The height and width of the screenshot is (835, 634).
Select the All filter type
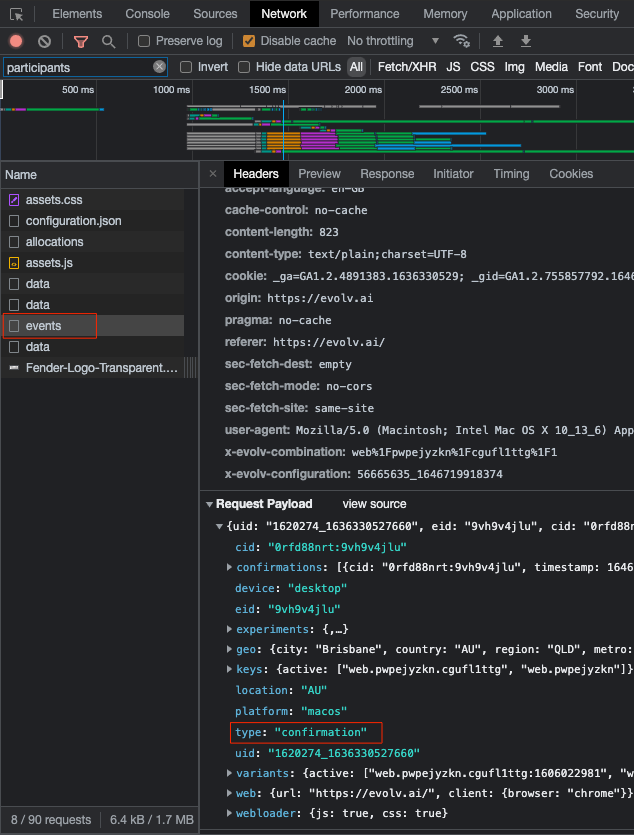pyautogui.click(x=356, y=67)
